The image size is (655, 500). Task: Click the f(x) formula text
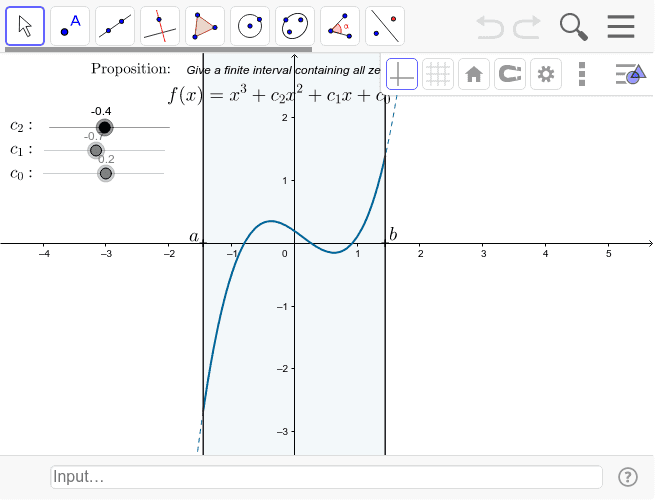click(279, 94)
